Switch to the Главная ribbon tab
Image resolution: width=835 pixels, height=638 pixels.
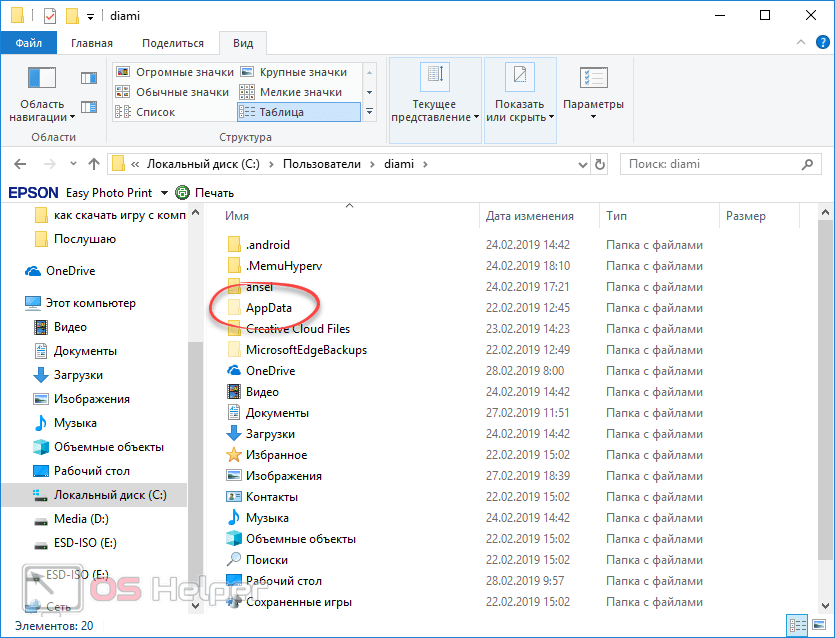pos(92,43)
